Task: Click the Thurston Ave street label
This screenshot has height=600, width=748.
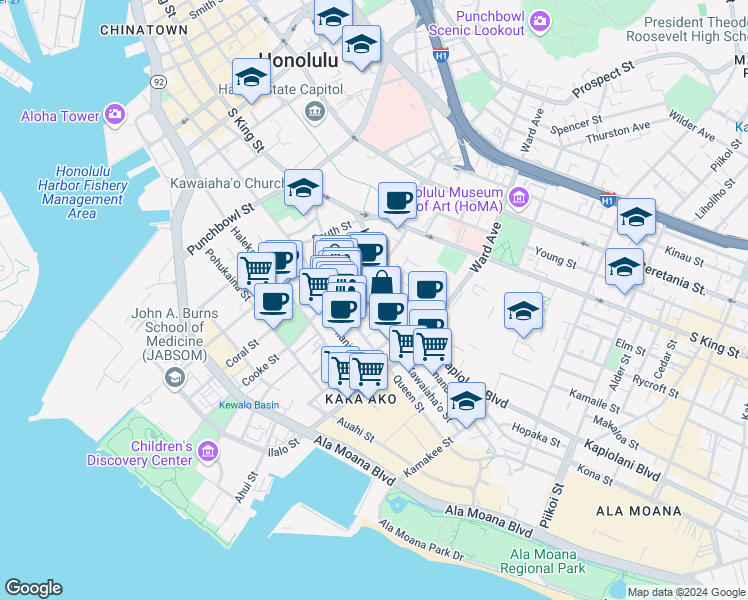Action: pos(618,132)
